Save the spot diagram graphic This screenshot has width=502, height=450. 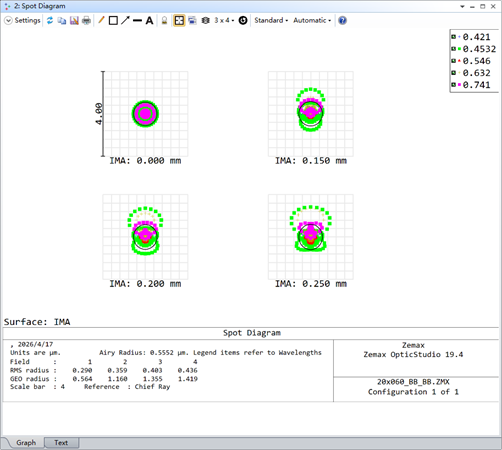coord(74,21)
